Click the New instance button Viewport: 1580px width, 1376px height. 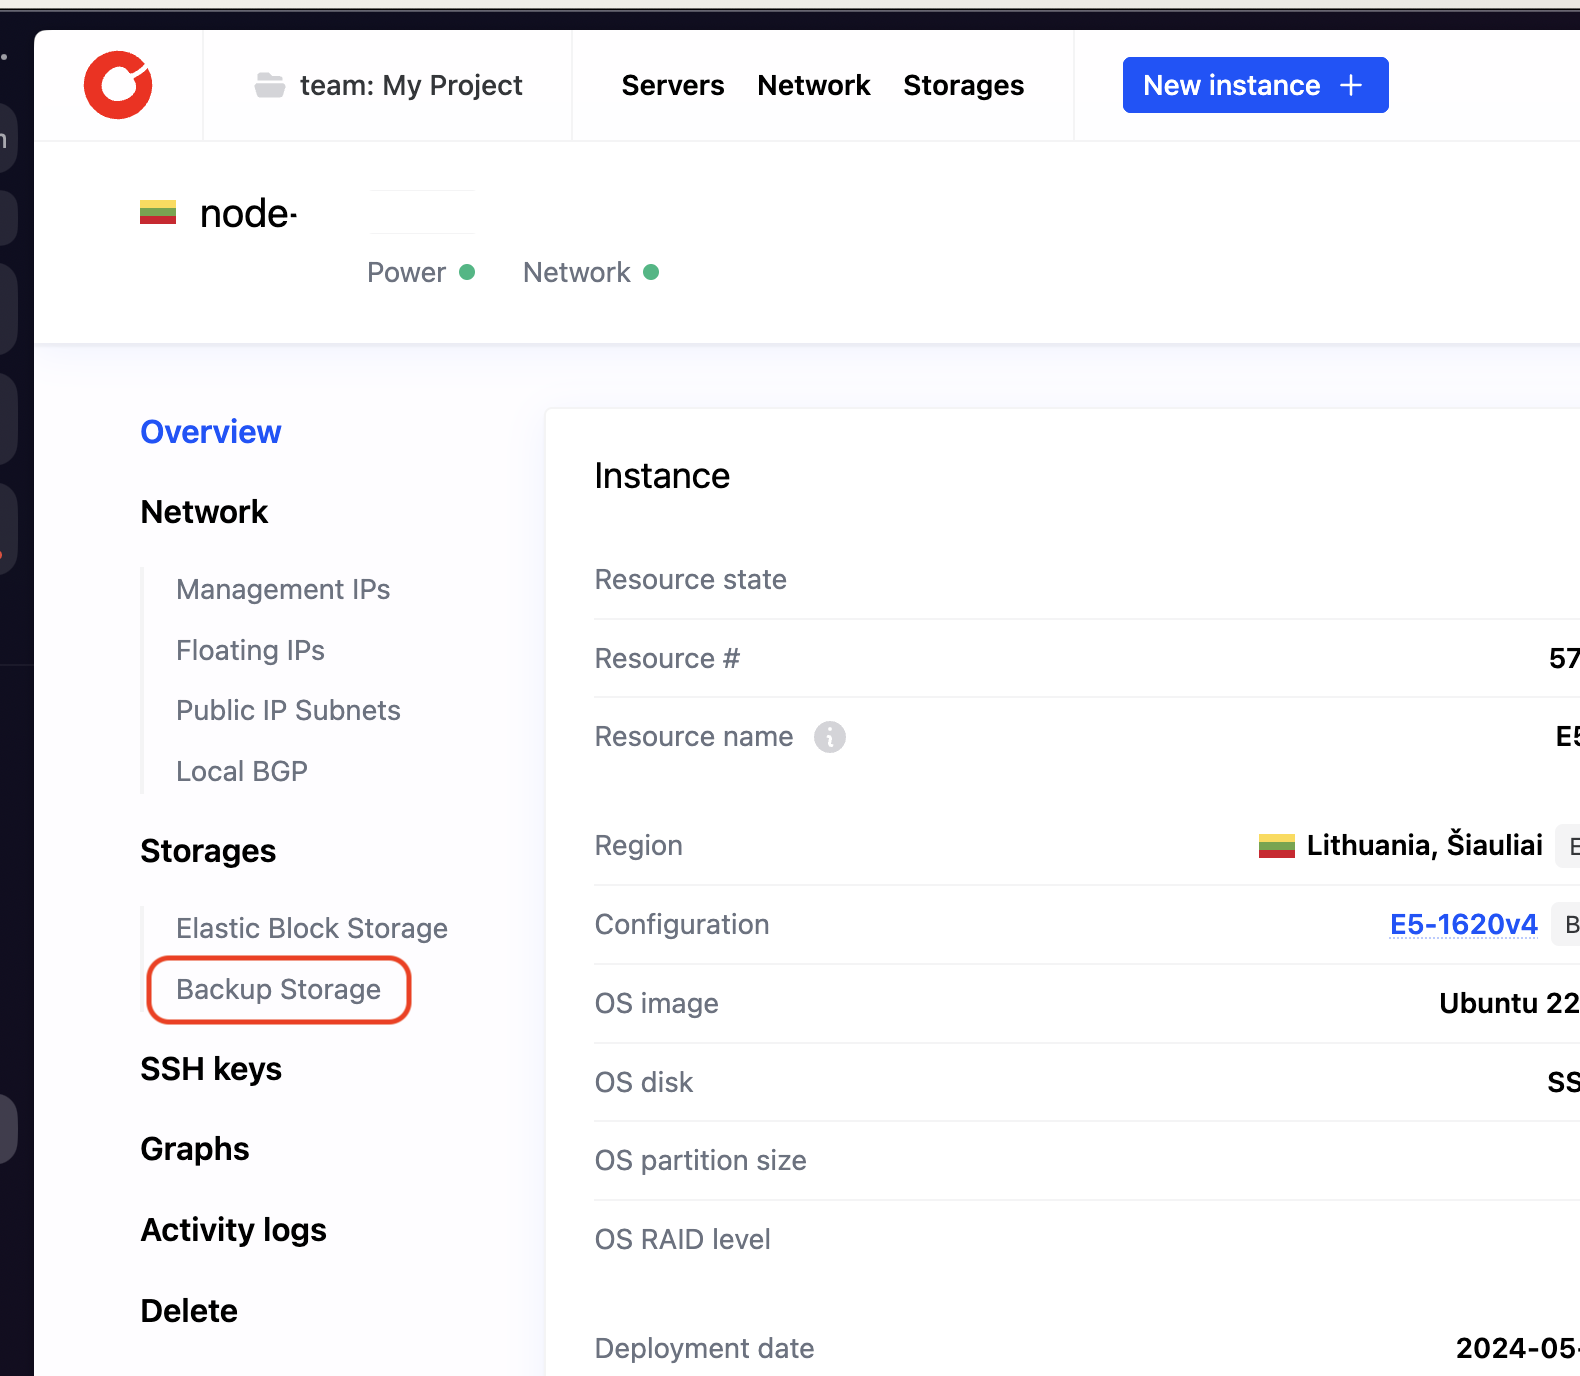coord(1256,85)
